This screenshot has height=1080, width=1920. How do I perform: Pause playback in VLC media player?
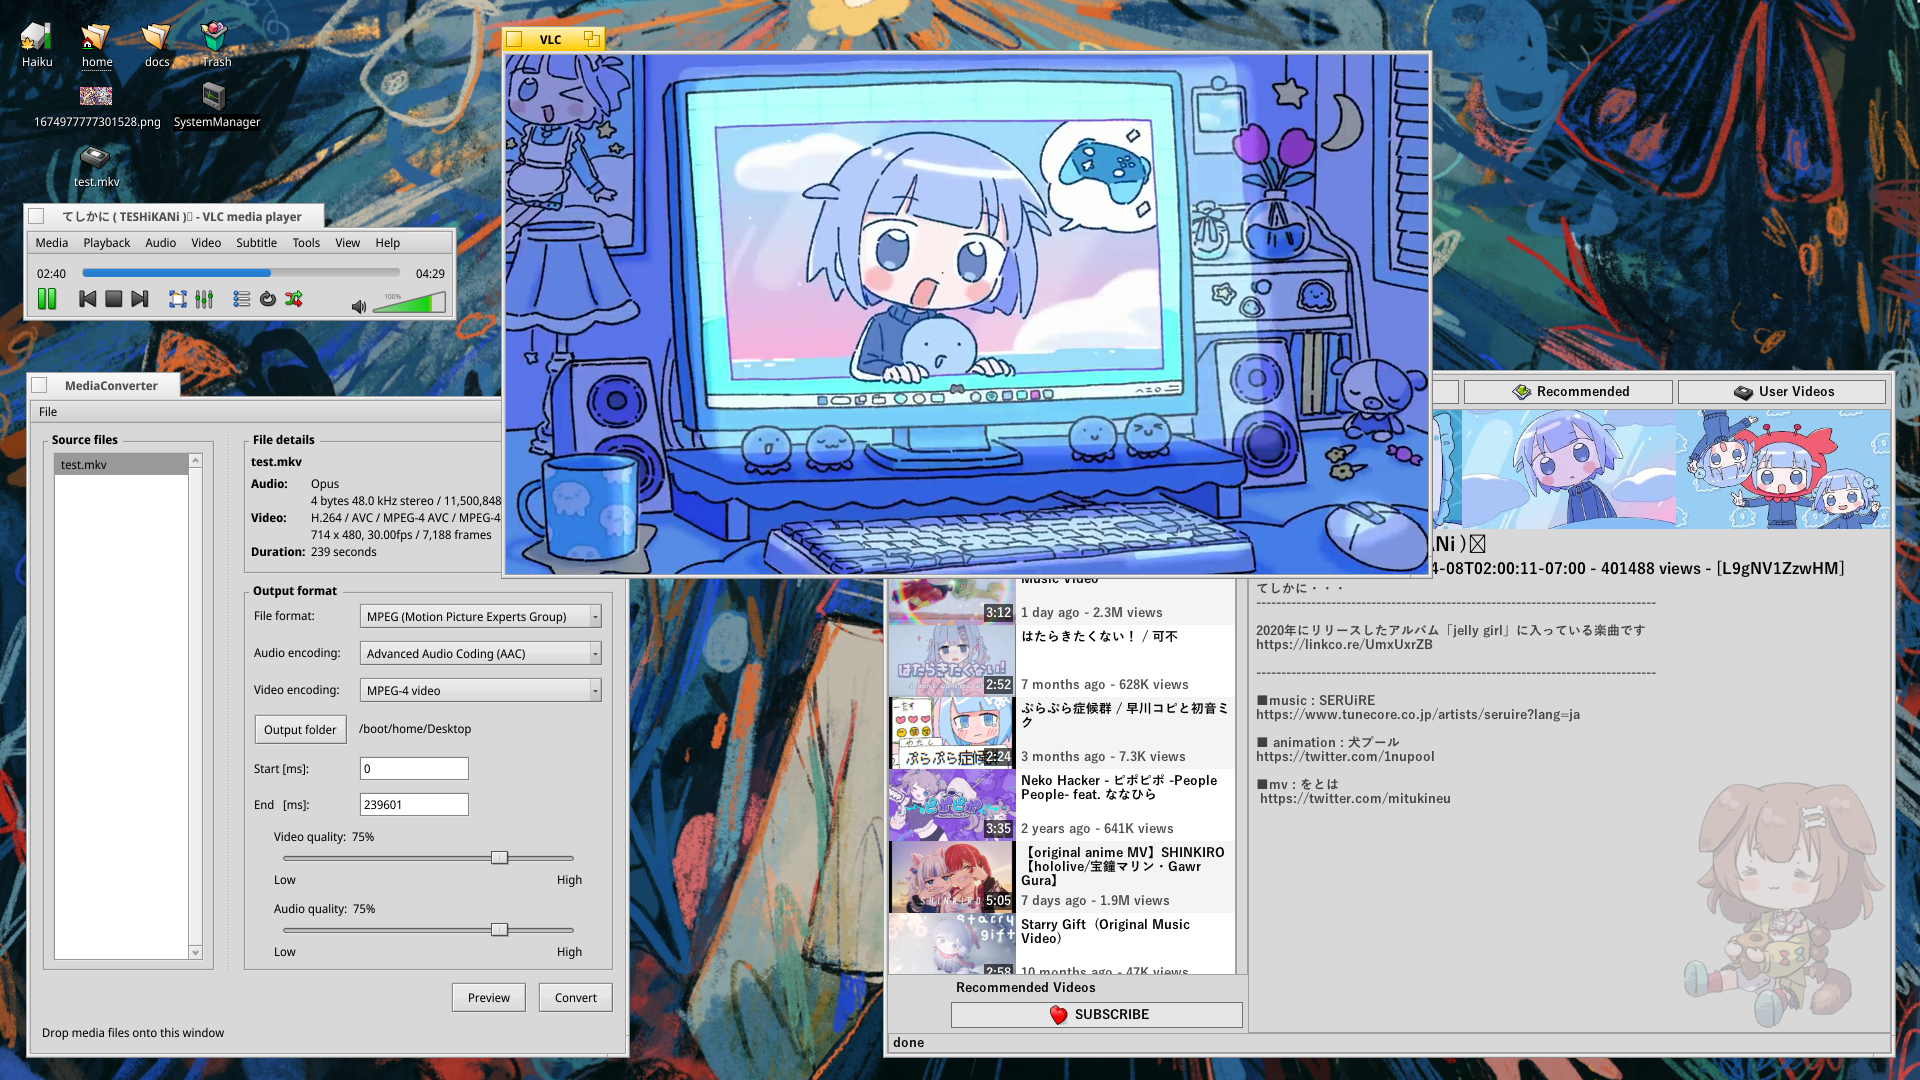(47, 299)
